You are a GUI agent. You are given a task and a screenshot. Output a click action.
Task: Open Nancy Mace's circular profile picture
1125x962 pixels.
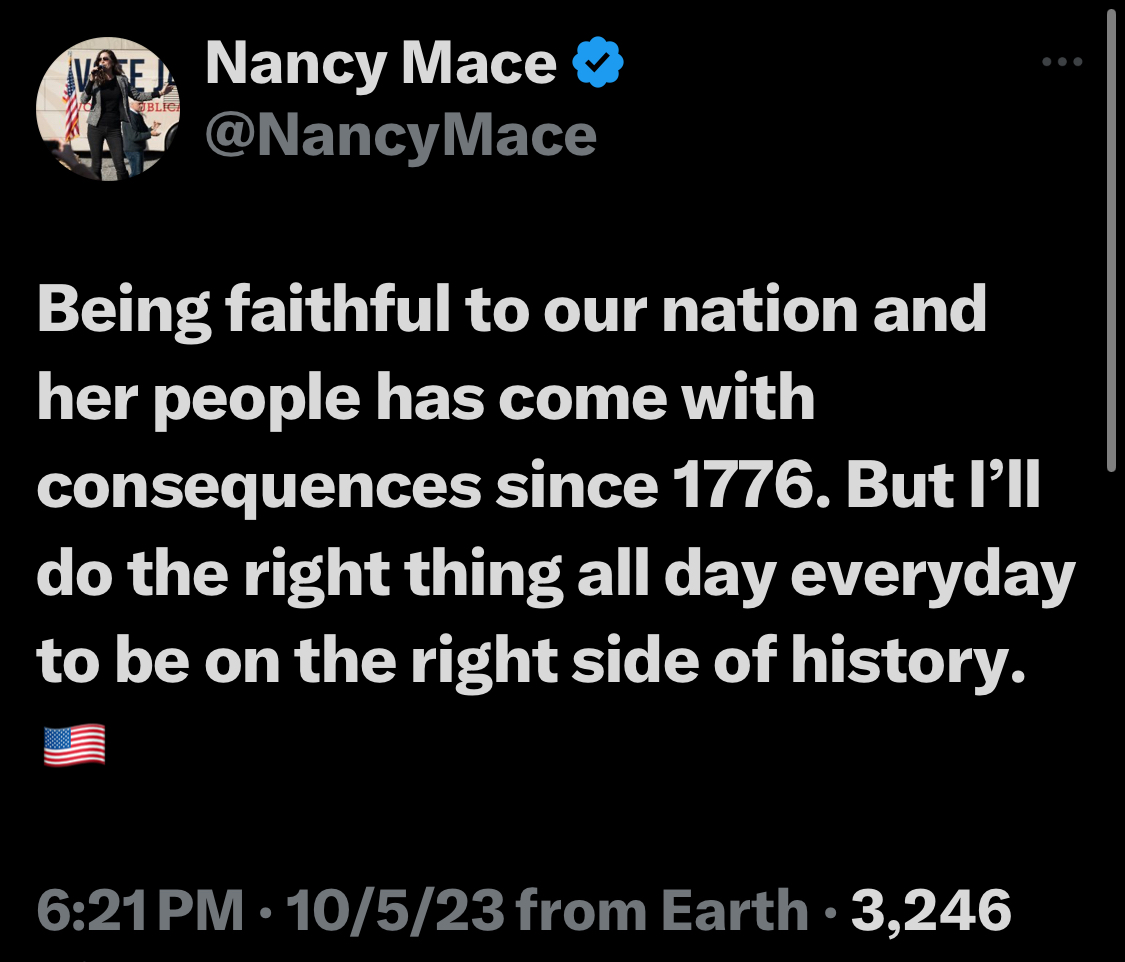point(108,108)
